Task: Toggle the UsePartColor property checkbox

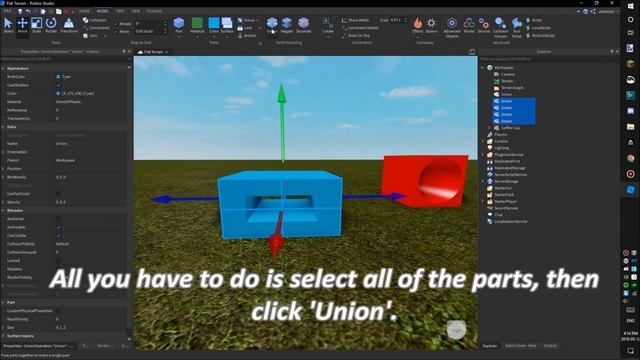Action: click(58, 194)
